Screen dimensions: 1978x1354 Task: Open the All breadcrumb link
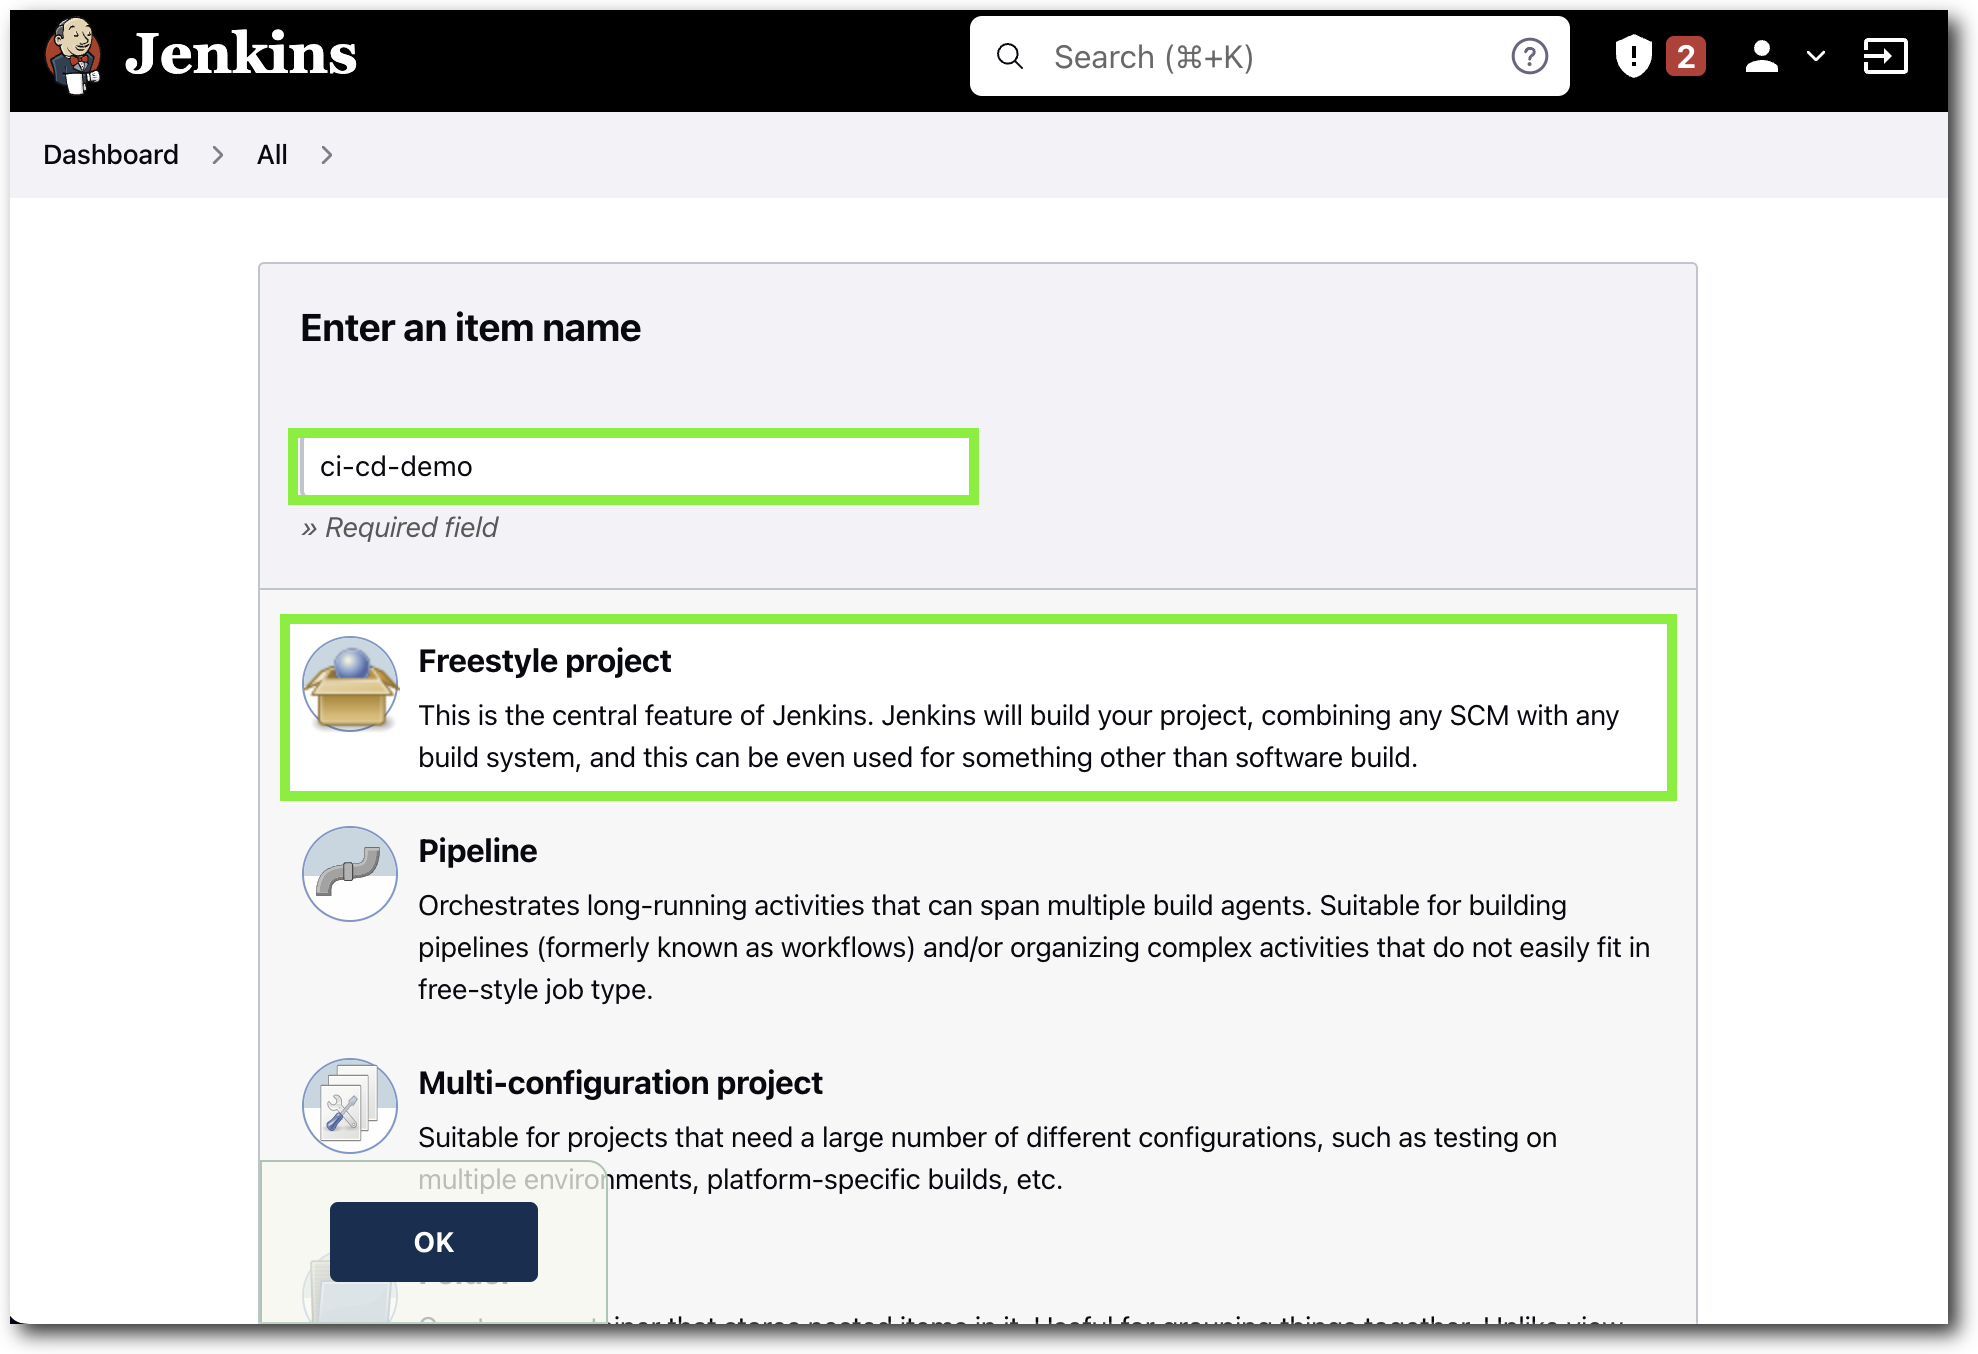pyautogui.click(x=272, y=154)
